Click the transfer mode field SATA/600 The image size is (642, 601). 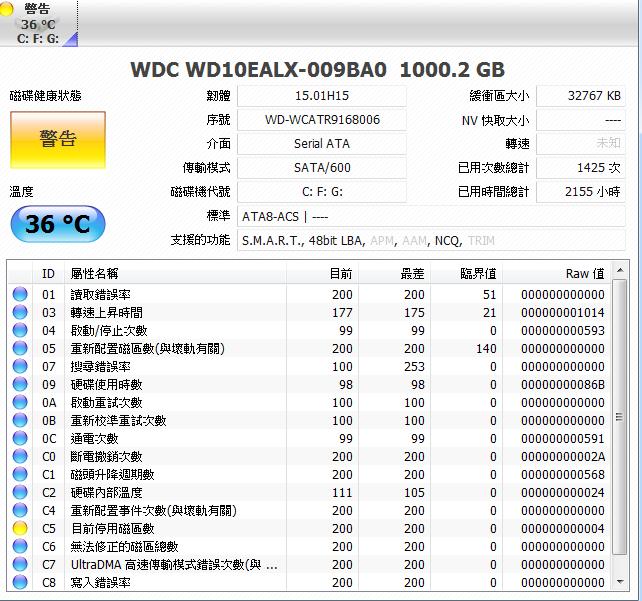point(322,168)
